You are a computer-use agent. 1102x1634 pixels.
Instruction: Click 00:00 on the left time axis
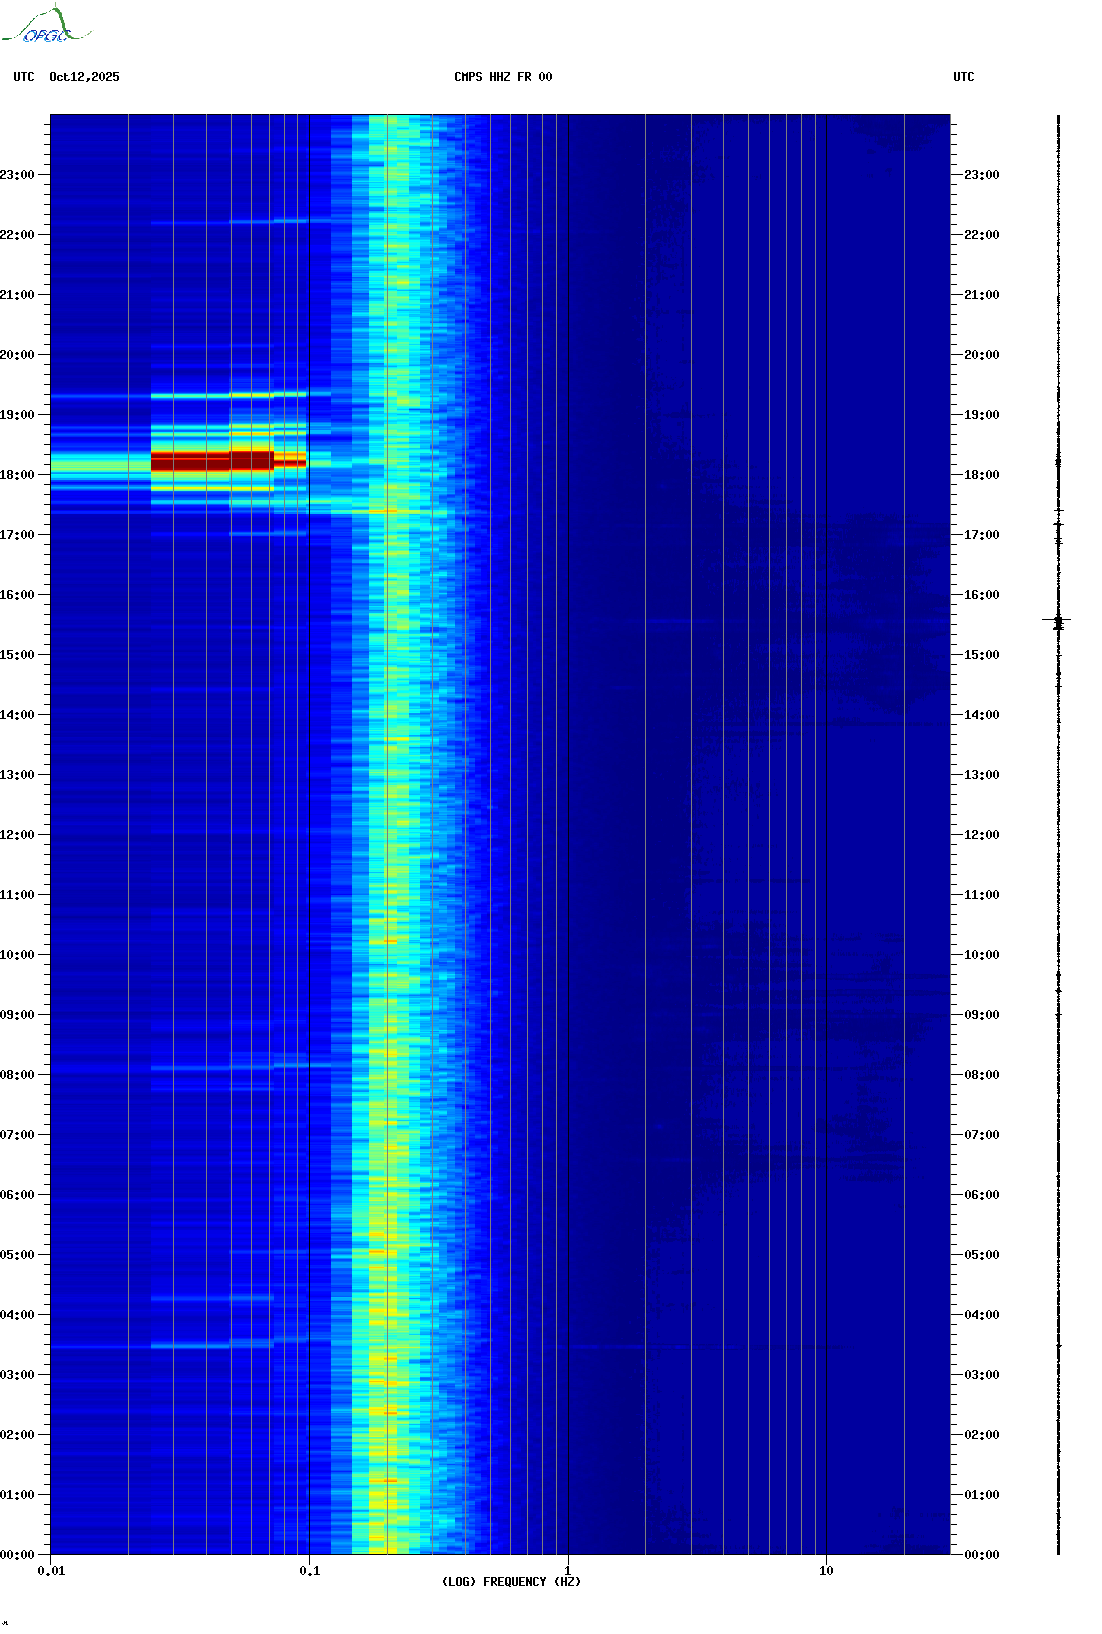(17, 1555)
